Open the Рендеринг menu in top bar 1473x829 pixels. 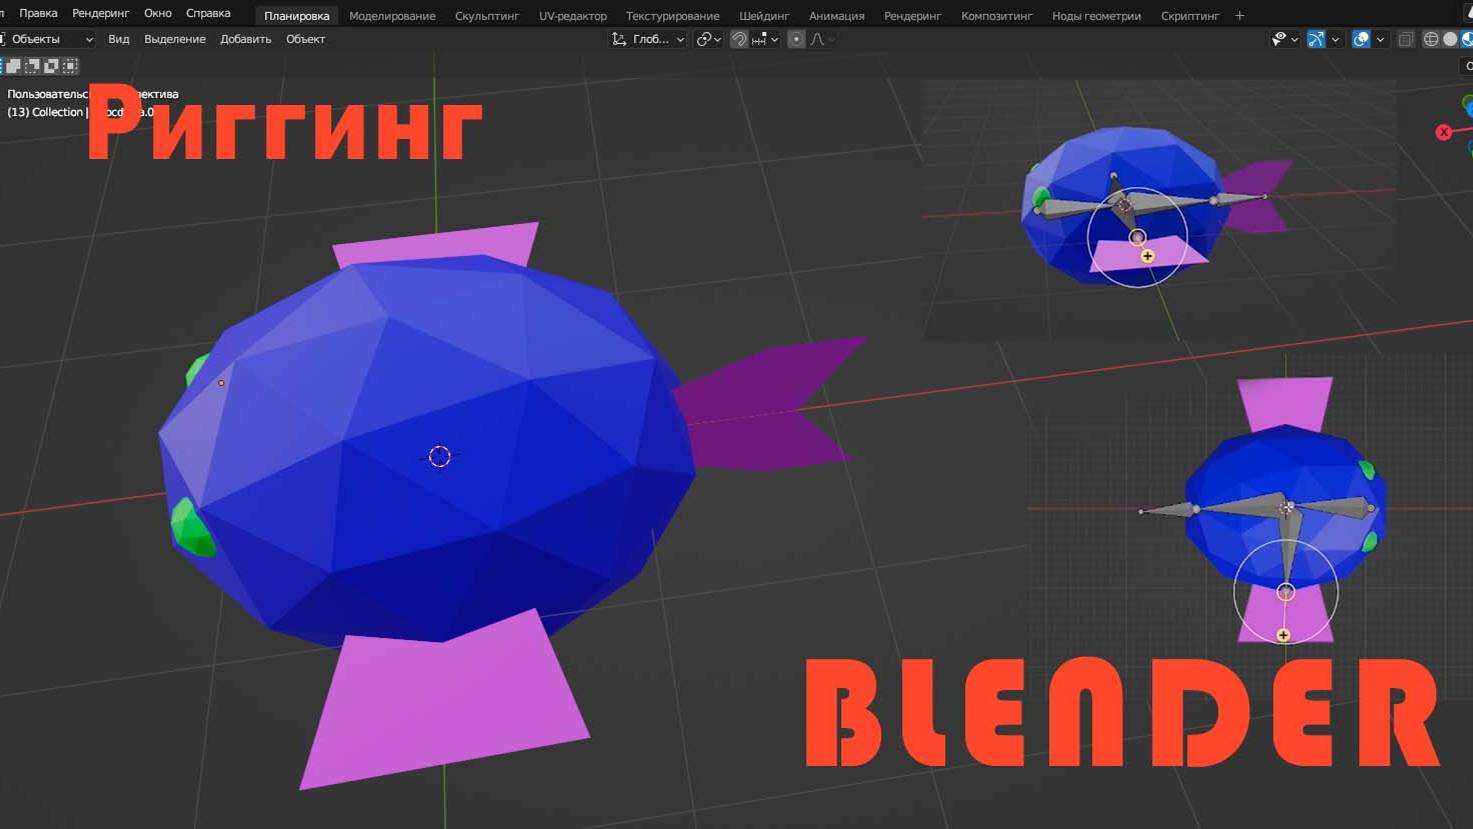[100, 13]
